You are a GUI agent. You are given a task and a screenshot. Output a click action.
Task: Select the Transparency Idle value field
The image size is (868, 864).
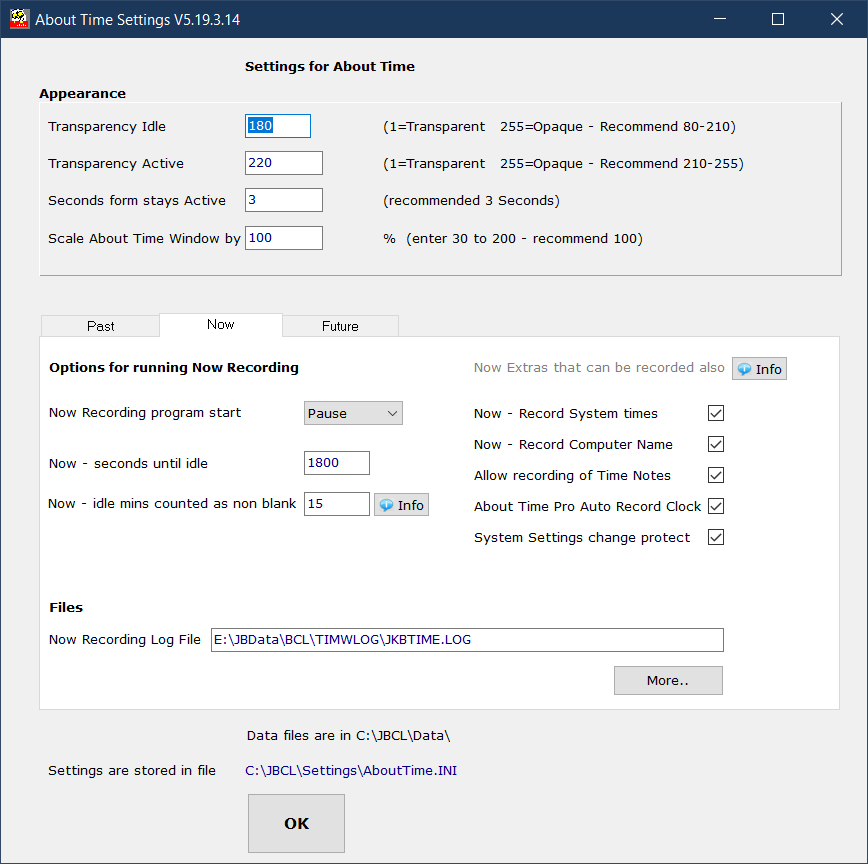[x=277, y=126]
